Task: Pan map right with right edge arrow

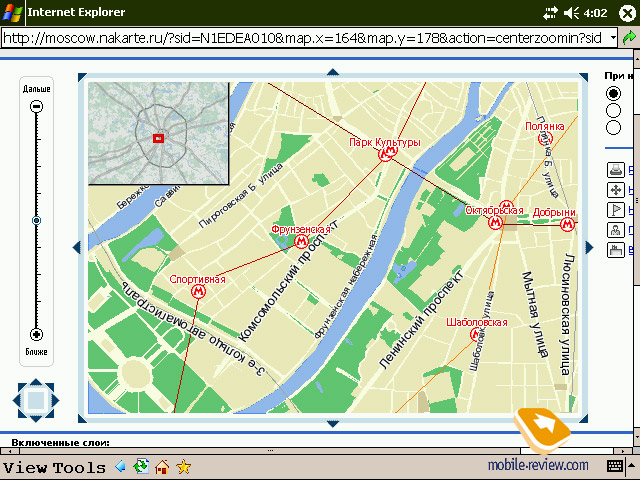Action: point(589,247)
